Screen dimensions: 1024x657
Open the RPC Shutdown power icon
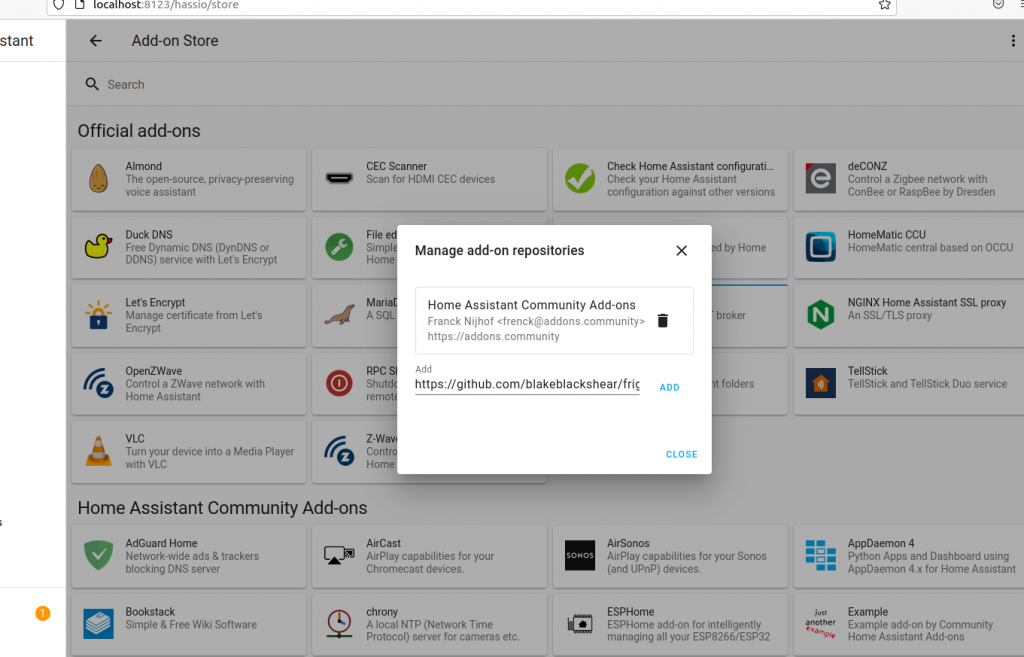coord(339,383)
